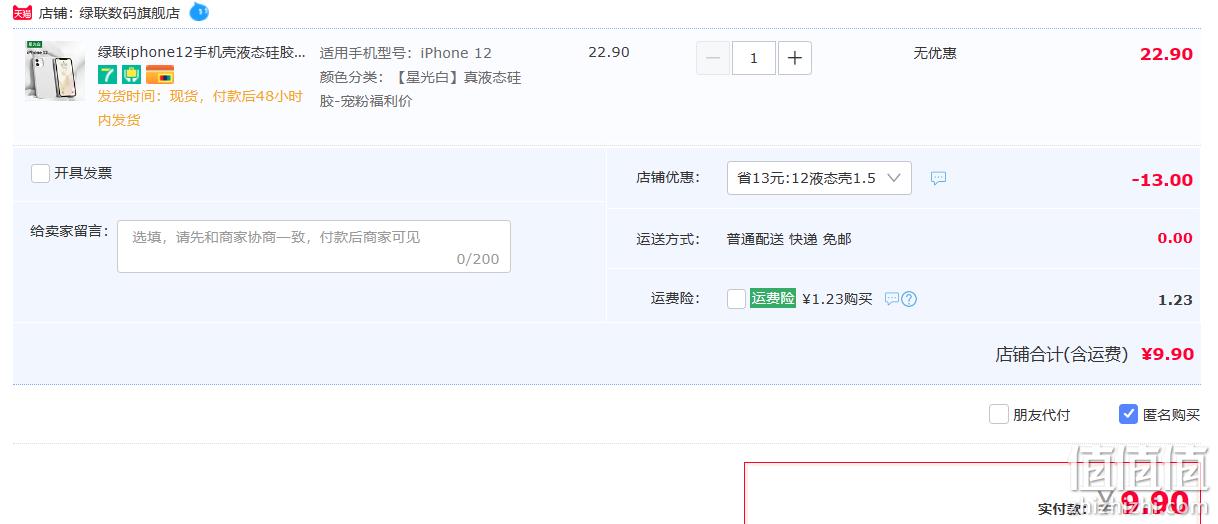1218x524 pixels.
Task: Click the credit card payment icon
Action: (x=160, y=75)
